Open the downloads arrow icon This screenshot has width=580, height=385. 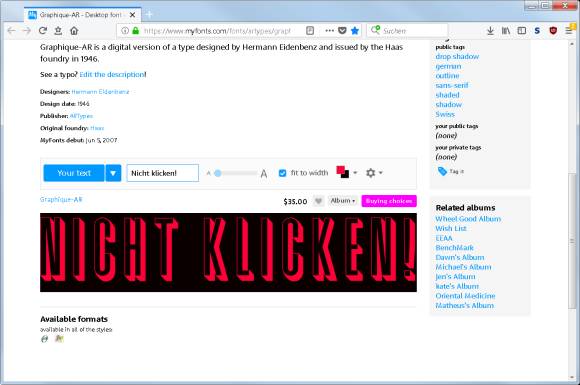[x=490, y=31]
